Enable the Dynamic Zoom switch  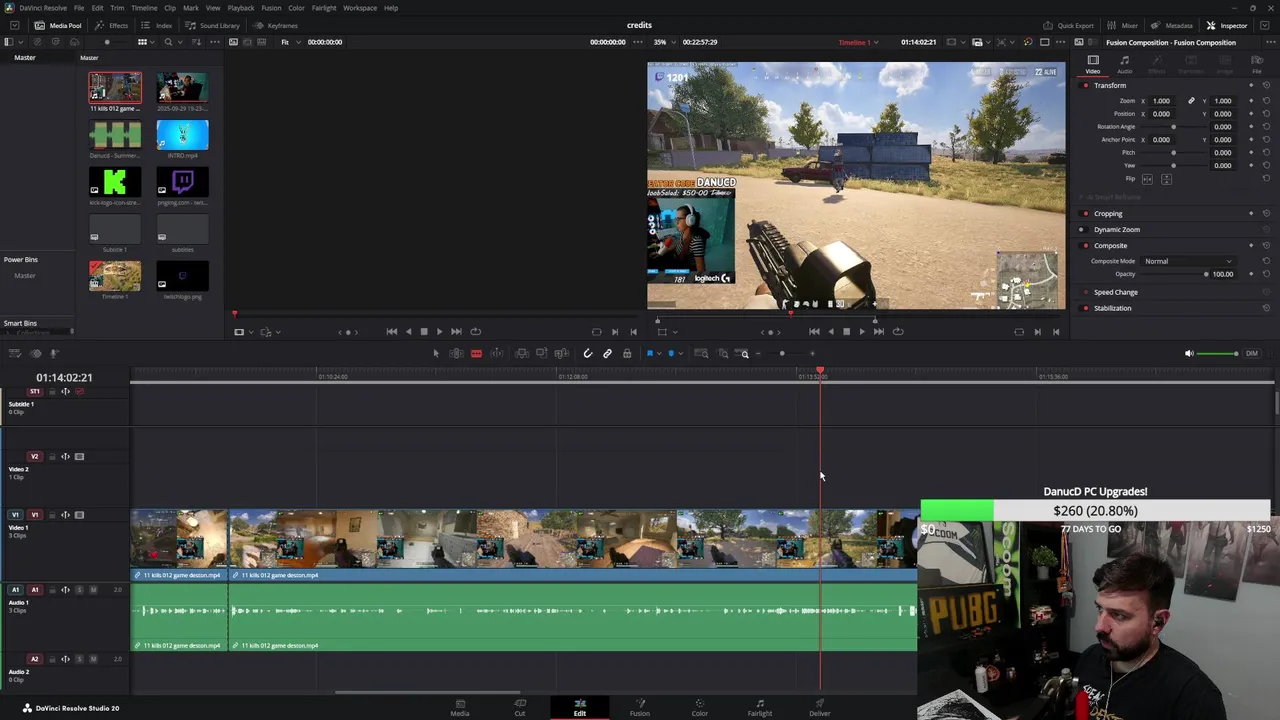pos(1086,229)
